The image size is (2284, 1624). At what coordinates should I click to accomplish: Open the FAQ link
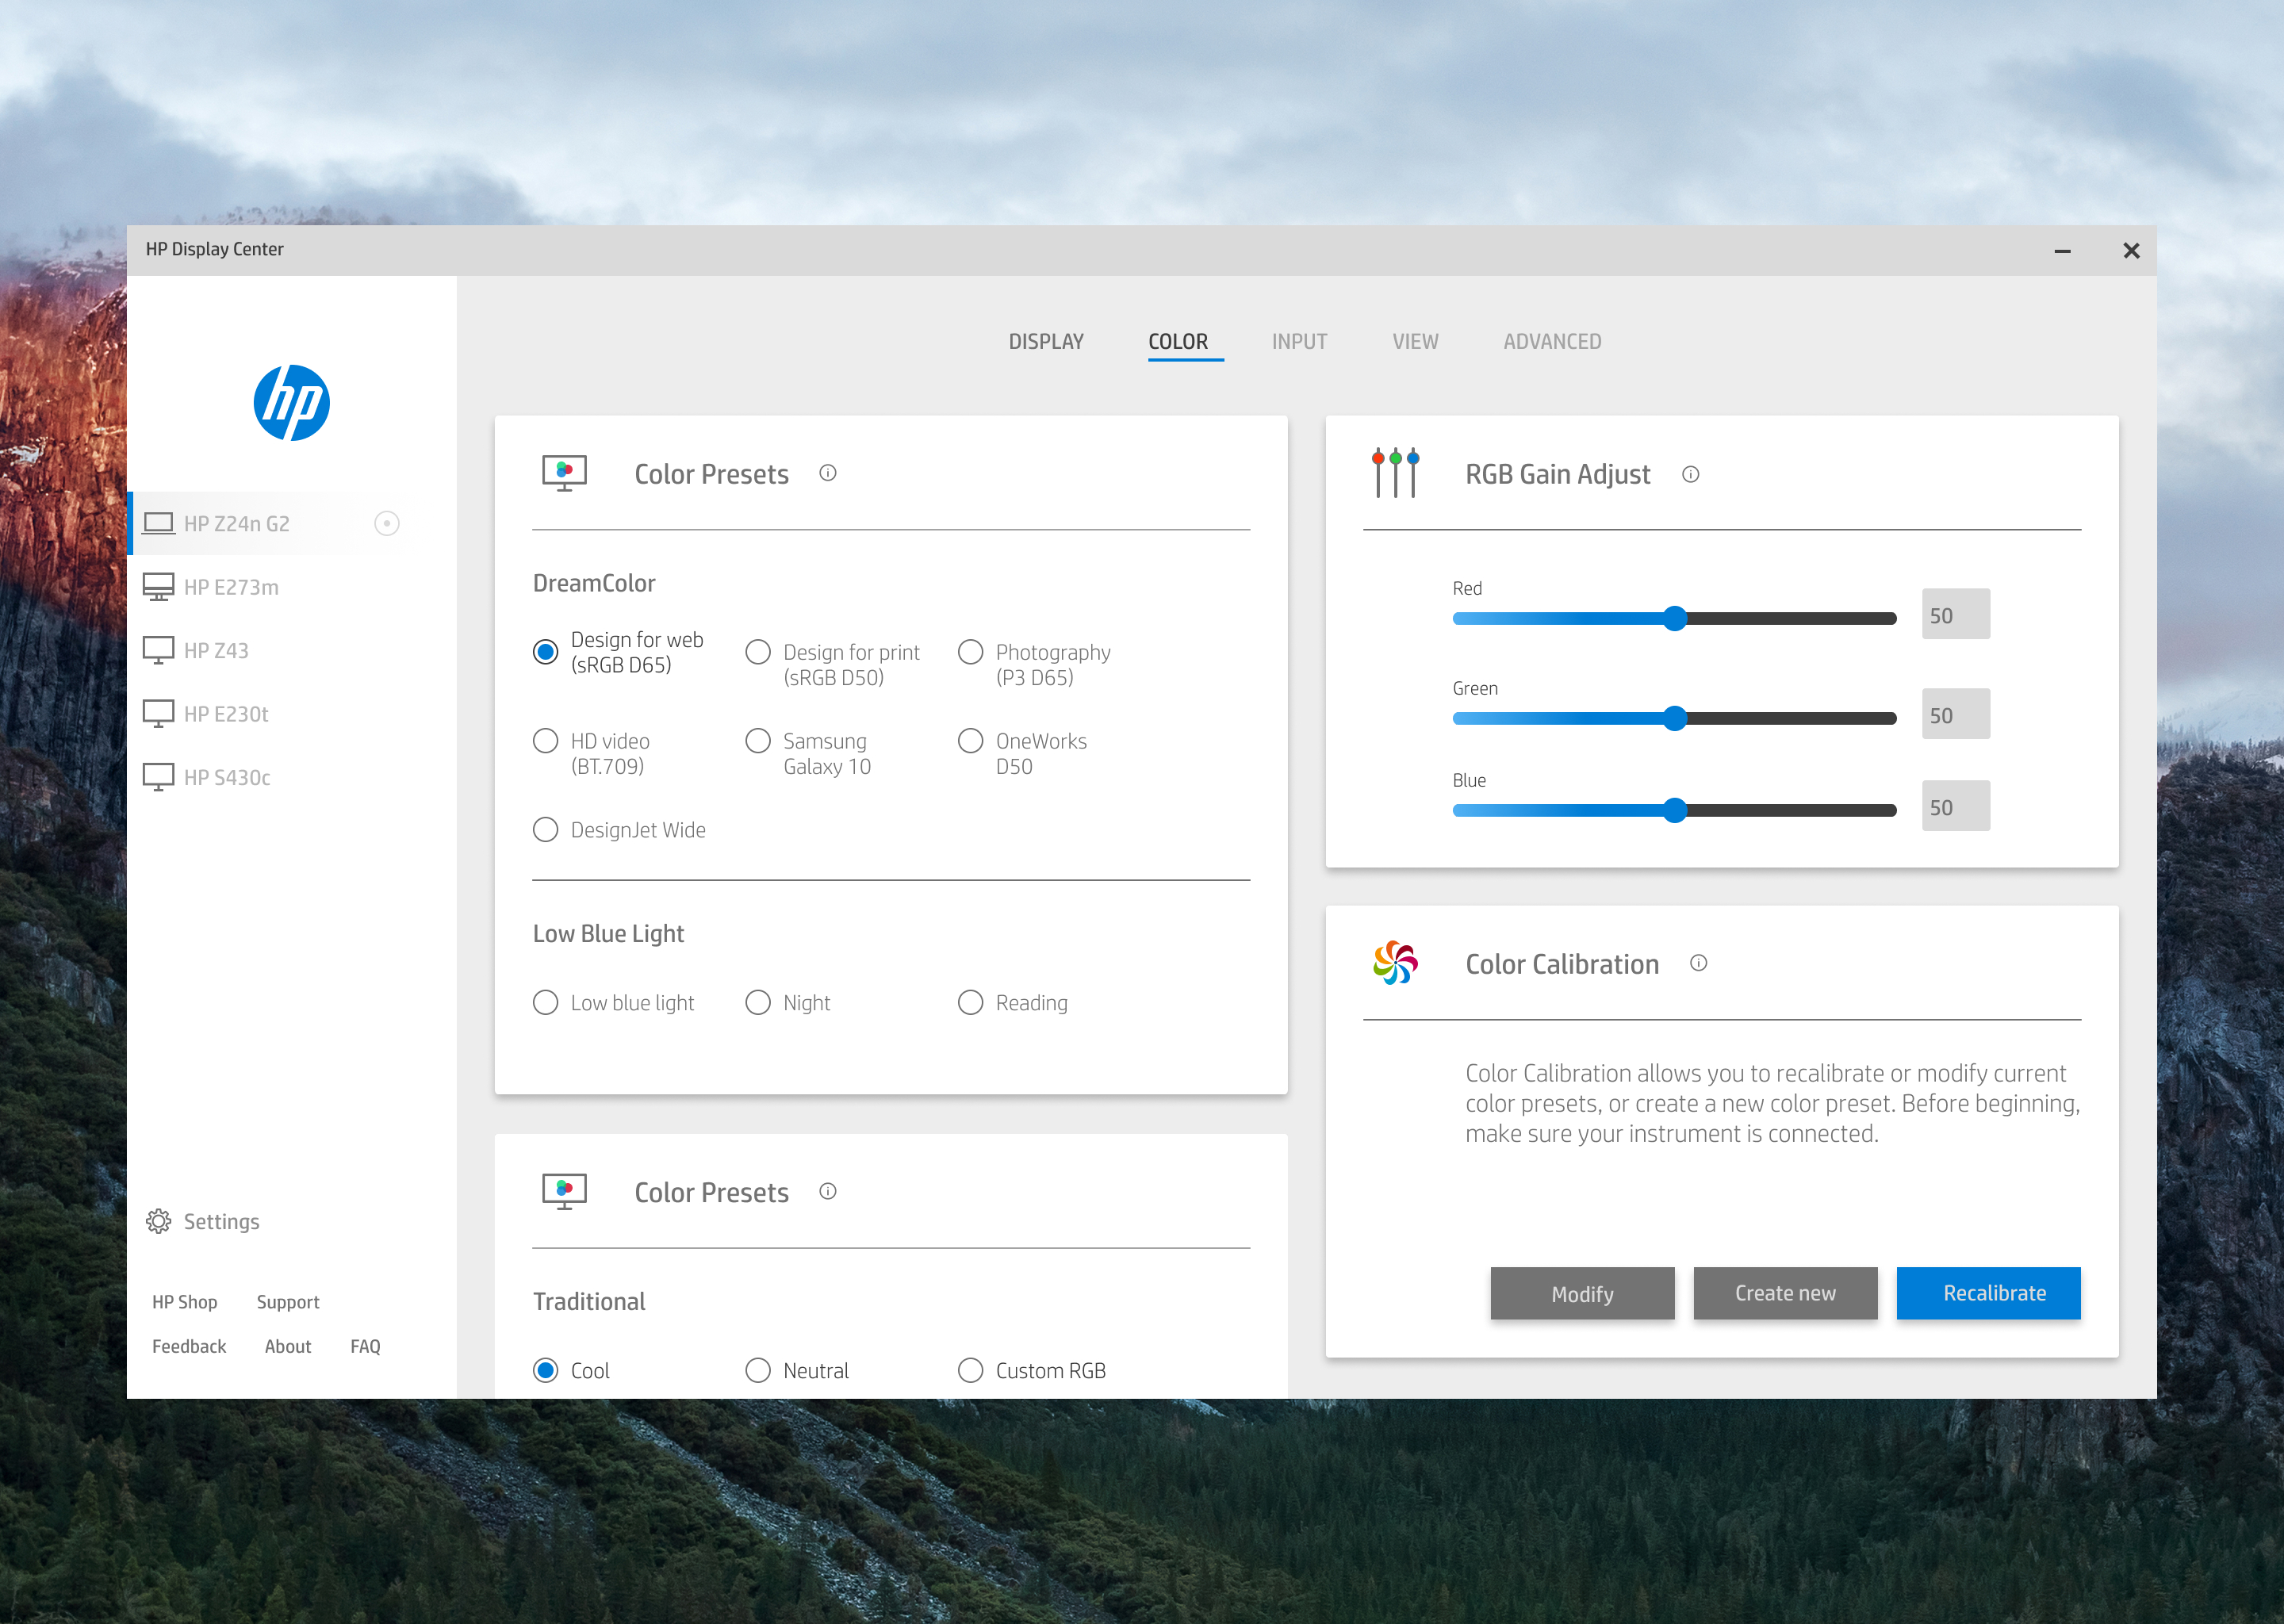pos(365,1347)
